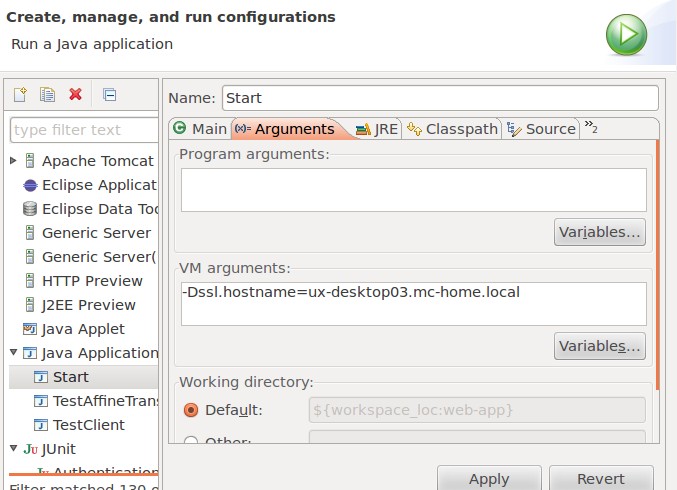
Task: Click the duplicate configuration icon
Action: (47, 95)
